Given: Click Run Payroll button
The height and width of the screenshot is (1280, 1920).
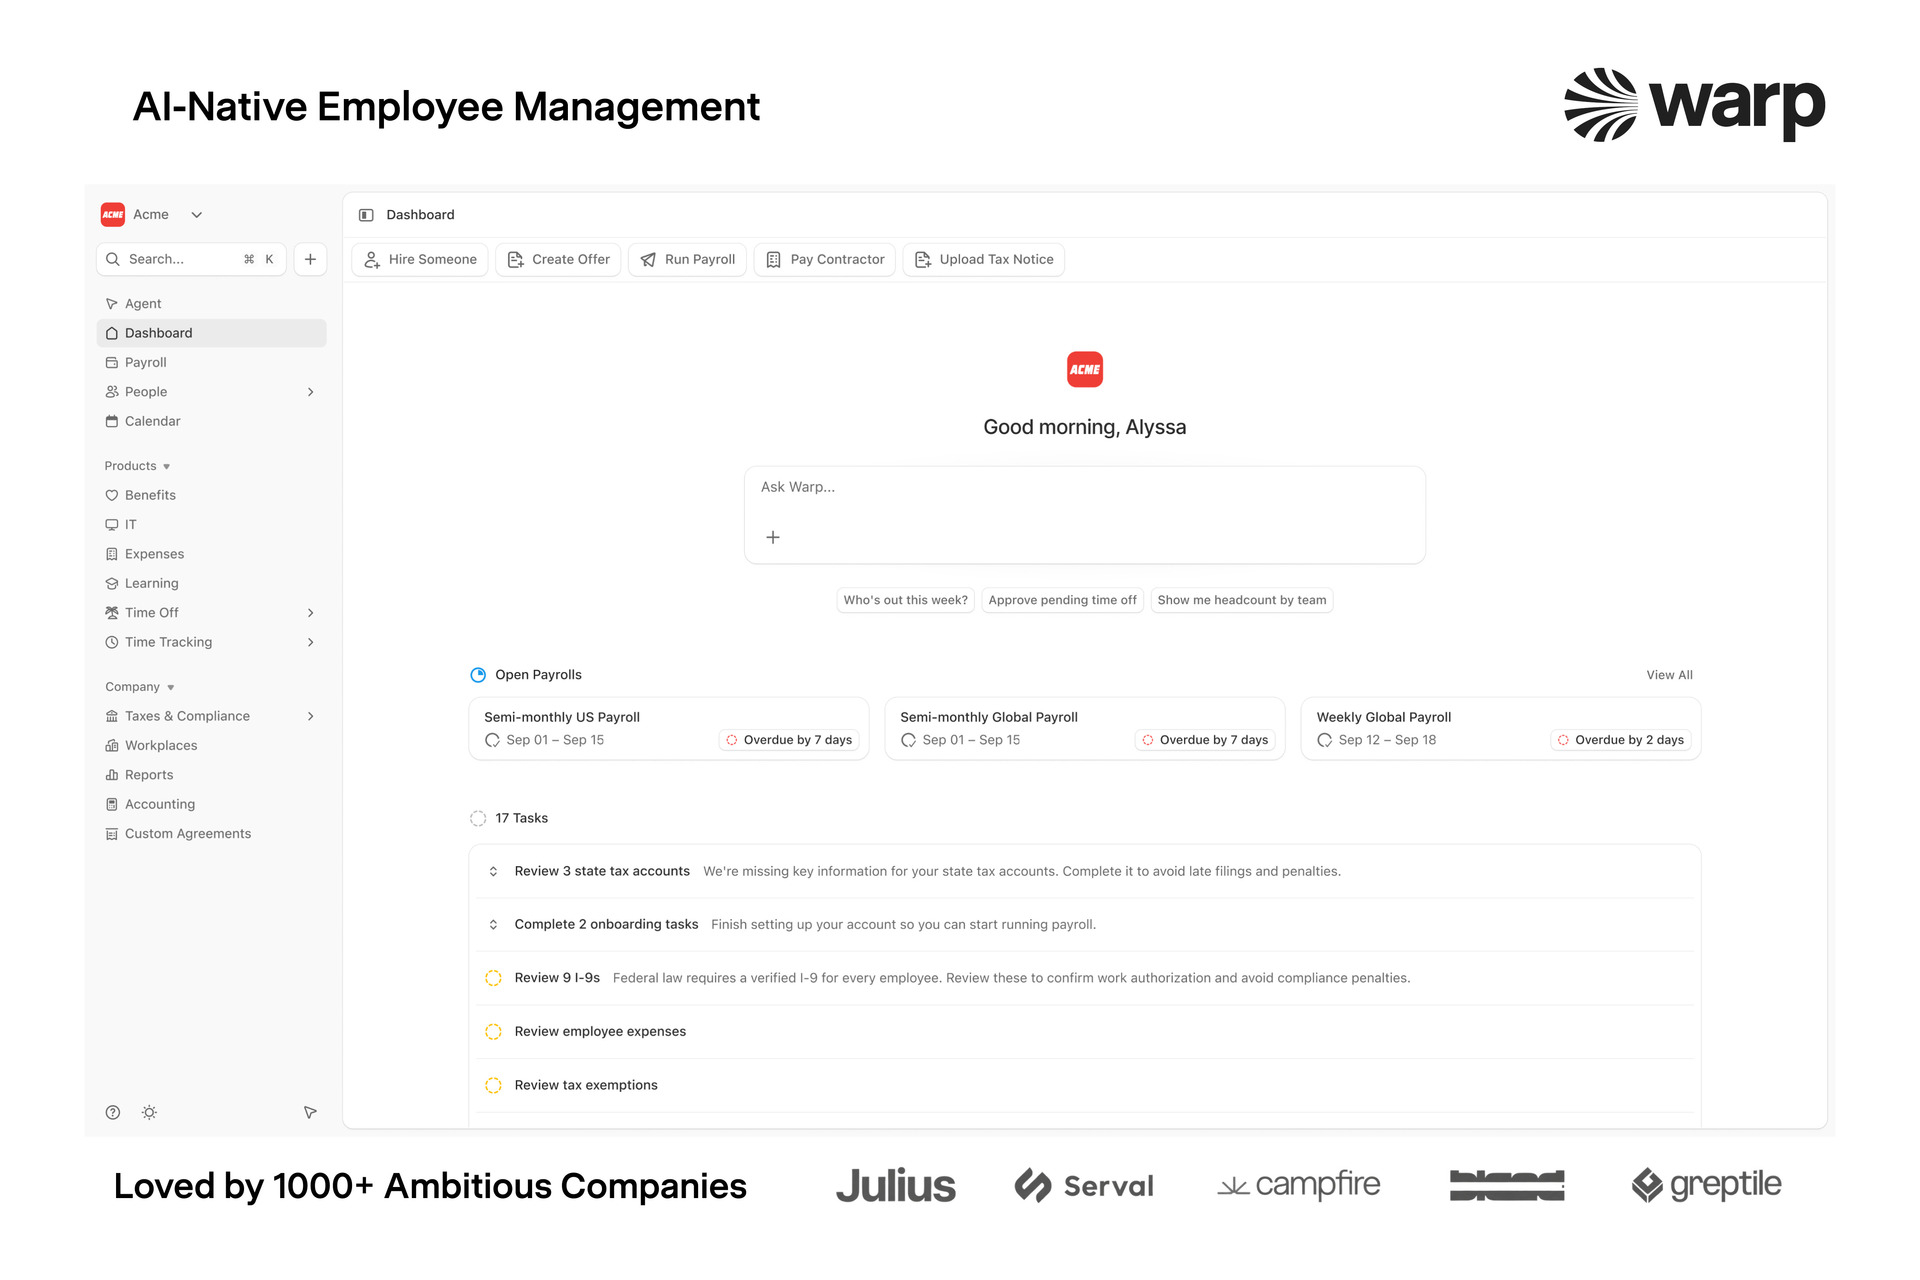Looking at the screenshot, I should click(x=687, y=260).
